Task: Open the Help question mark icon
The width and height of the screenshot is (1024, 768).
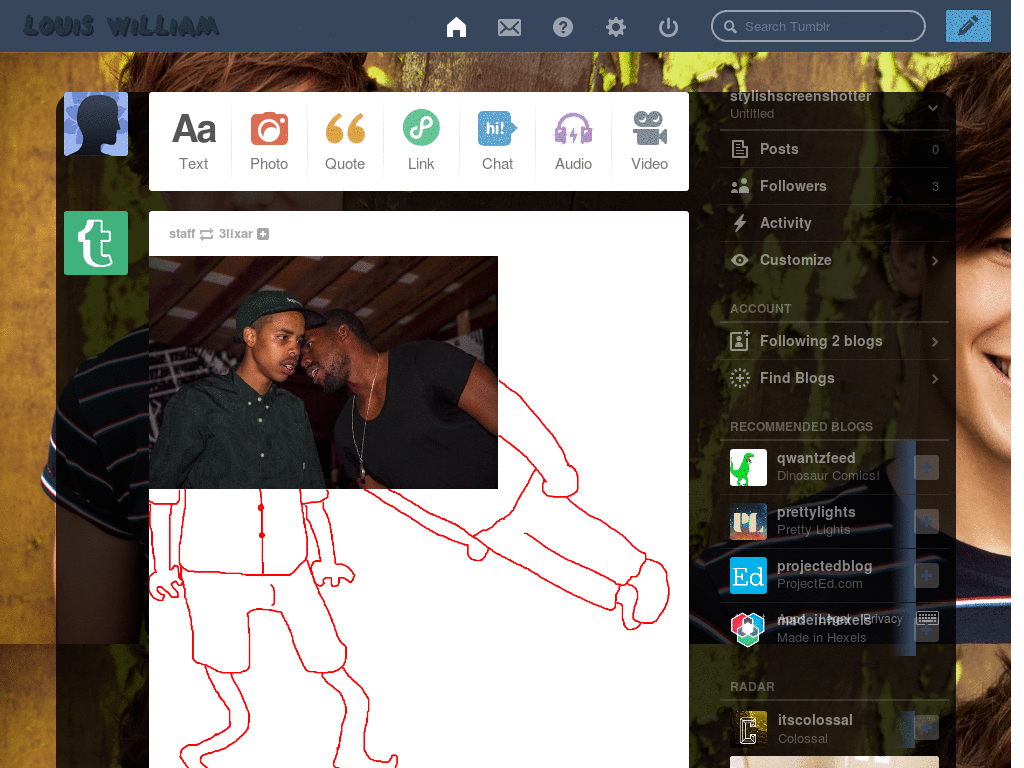Action: tap(562, 27)
